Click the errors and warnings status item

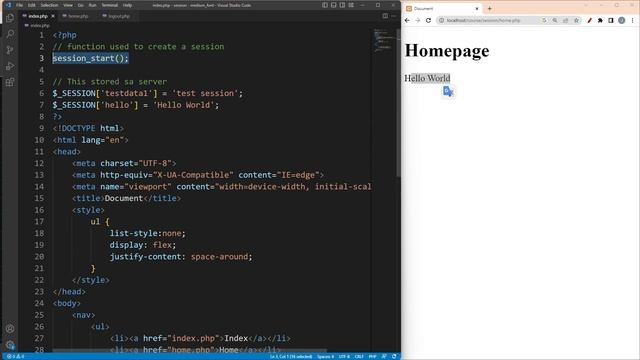point(15,356)
